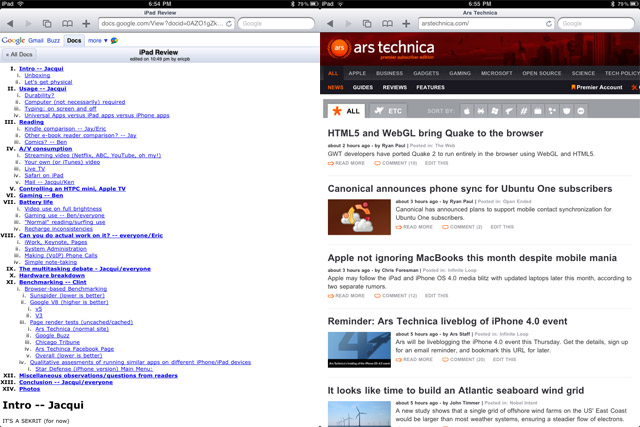This screenshot has width=640, height=427.
Task: Open 'Apple not ignoring MacBooks' headline
Action: 472,258
